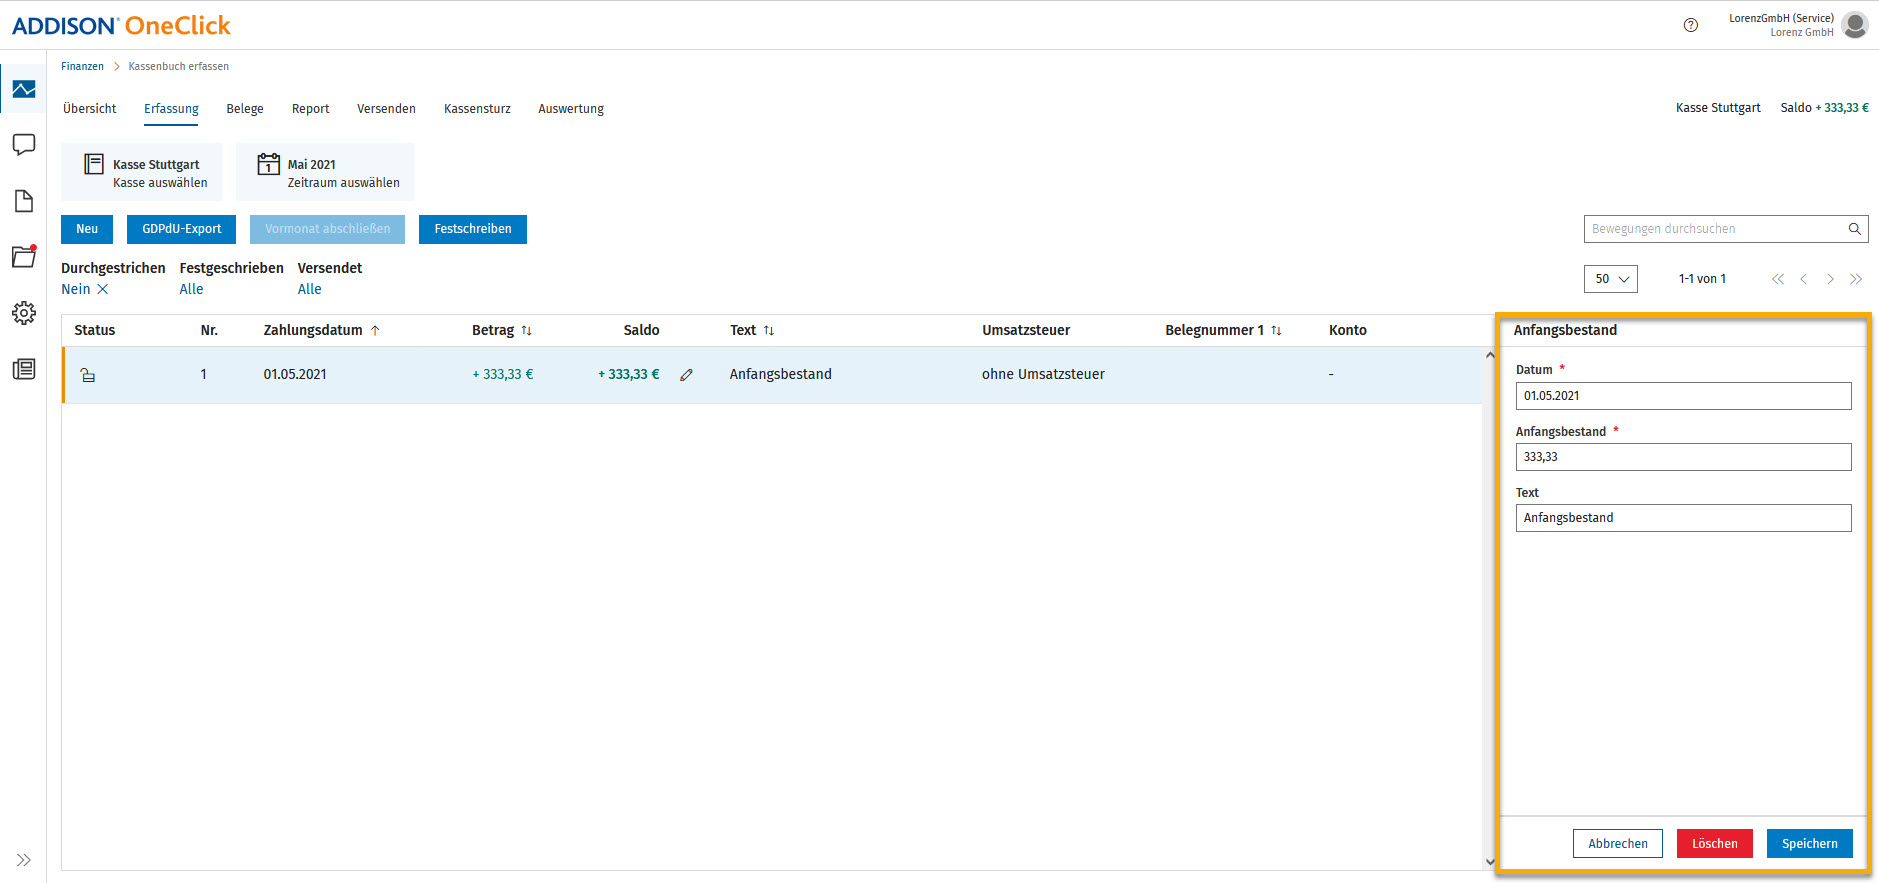Click the Abbrechen button

tap(1618, 844)
